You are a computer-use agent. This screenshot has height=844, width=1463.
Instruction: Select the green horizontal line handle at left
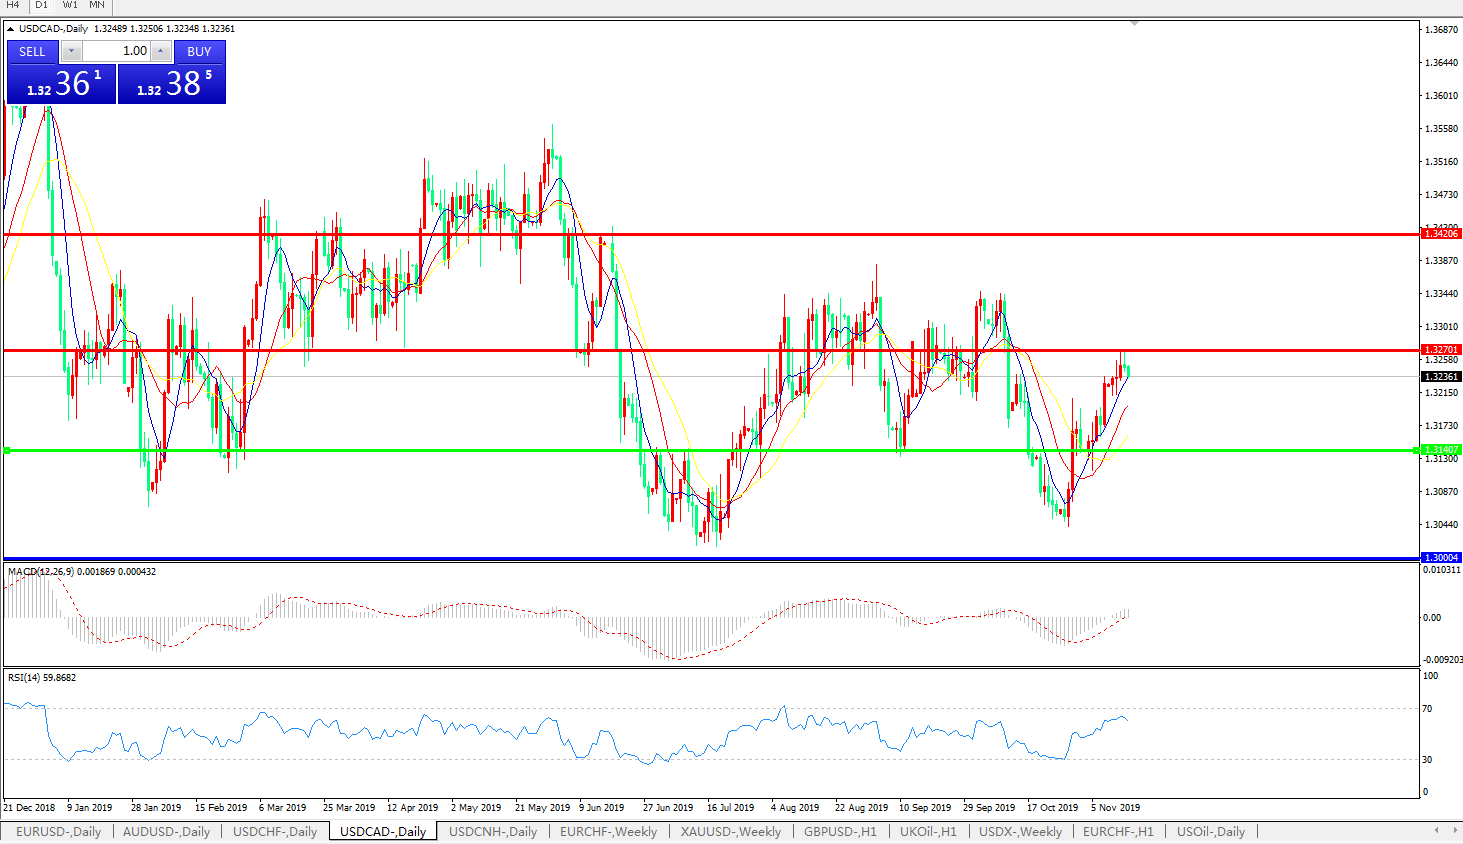(7, 451)
